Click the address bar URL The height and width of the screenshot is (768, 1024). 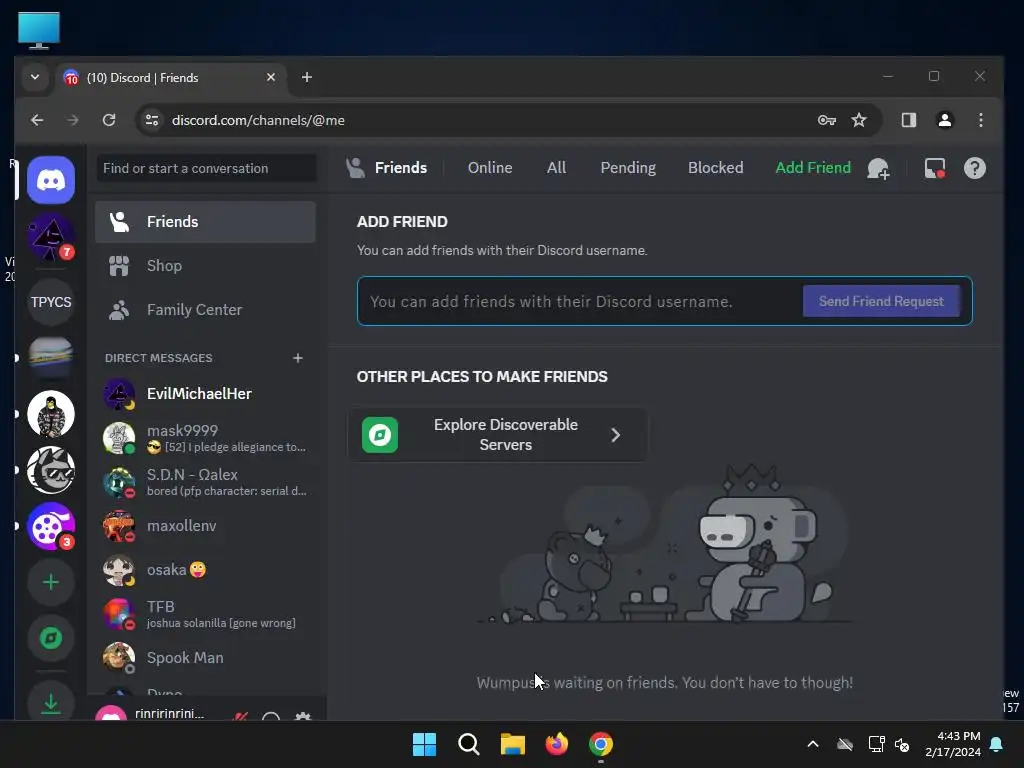tap(258, 120)
